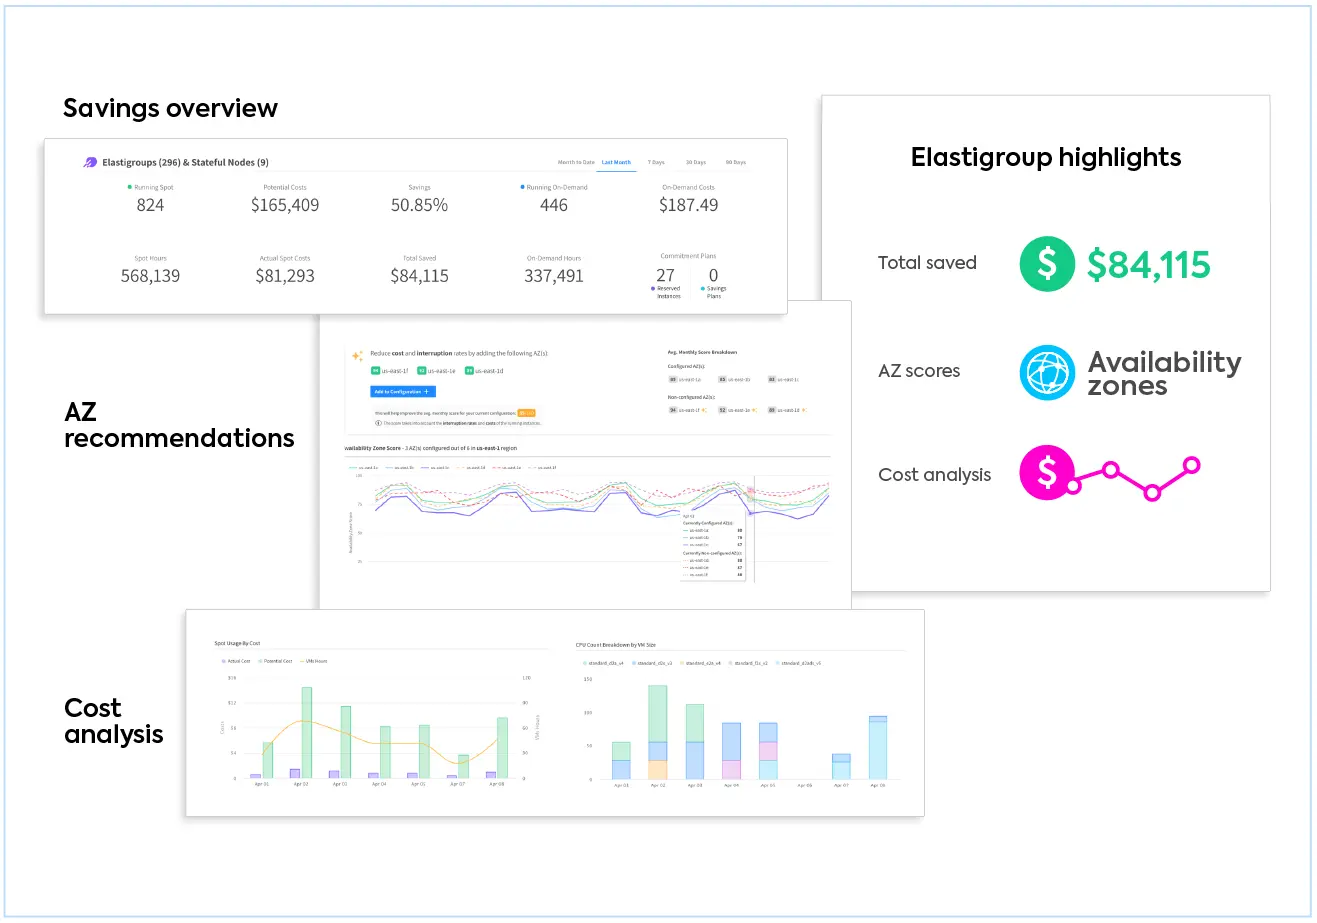
Task: Click the Running On-Demand value 446
Action: pyautogui.click(x=554, y=205)
